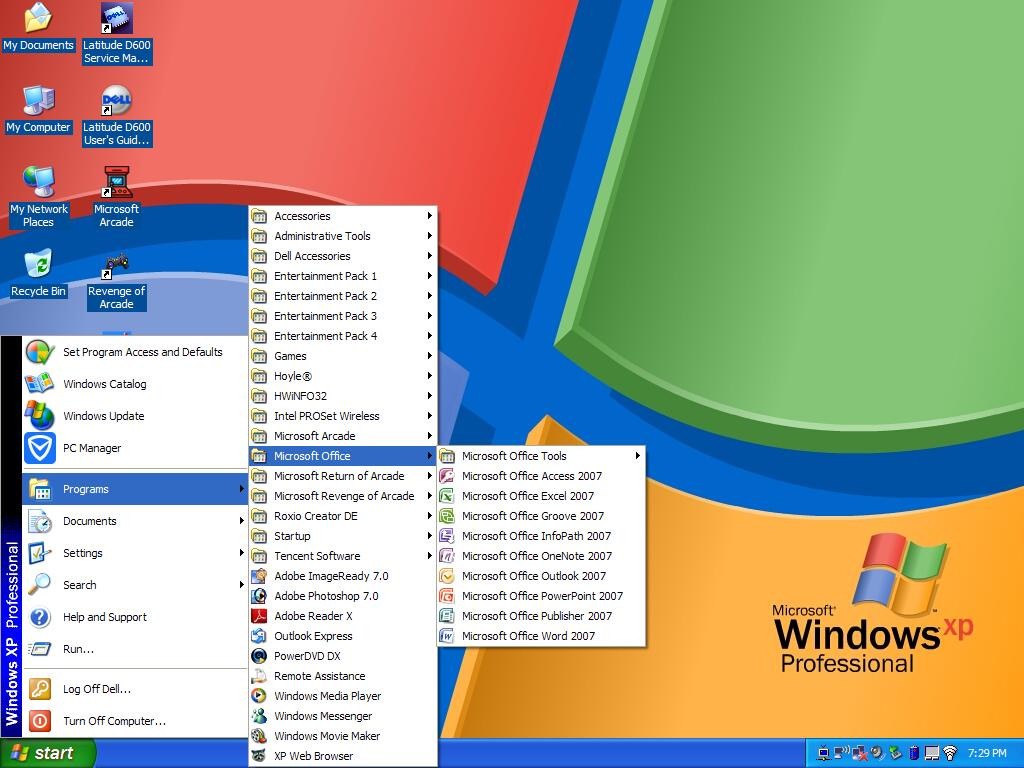Screen dimensions: 1024x768
Task: Open the Programs menu item
Action: (x=135, y=489)
